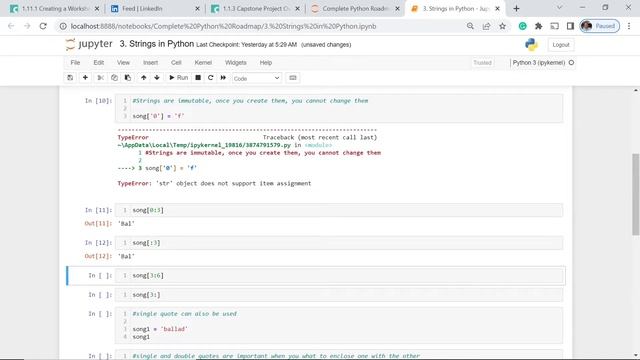This screenshot has height=360, width=640.
Task: Click Out[11] result 'Bal'
Action: 126,224
